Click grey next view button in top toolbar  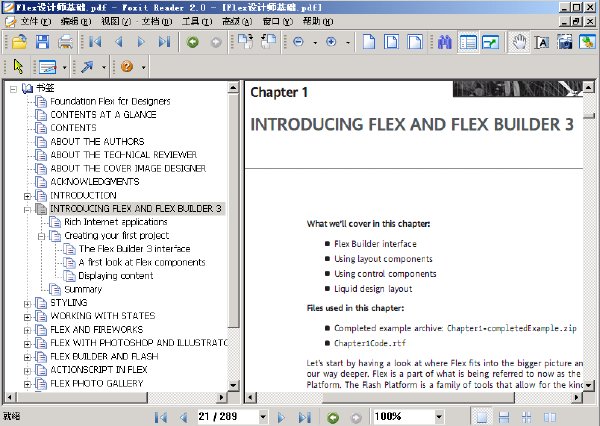pos(216,42)
